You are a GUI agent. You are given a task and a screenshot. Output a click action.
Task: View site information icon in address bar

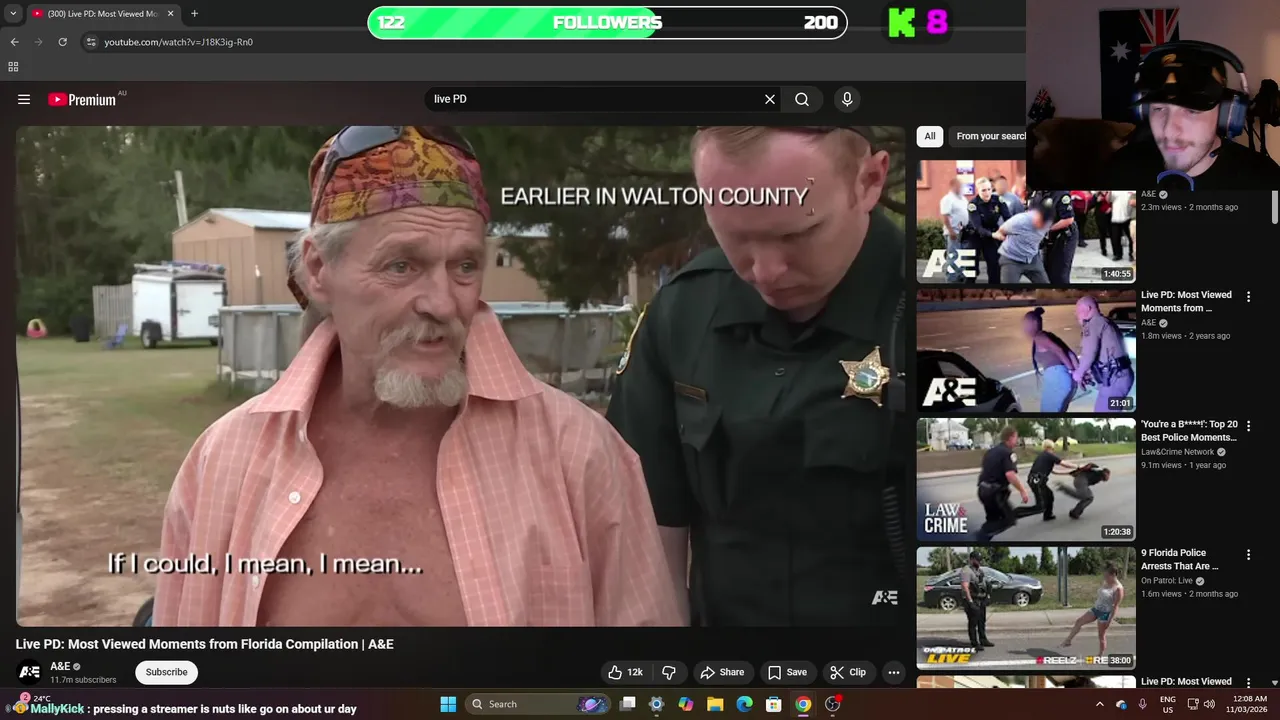(90, 42)
